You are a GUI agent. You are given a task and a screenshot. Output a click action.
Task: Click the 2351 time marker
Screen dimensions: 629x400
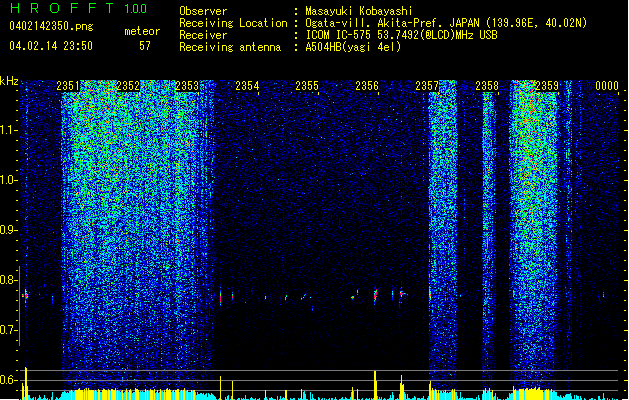pos(68,86)
